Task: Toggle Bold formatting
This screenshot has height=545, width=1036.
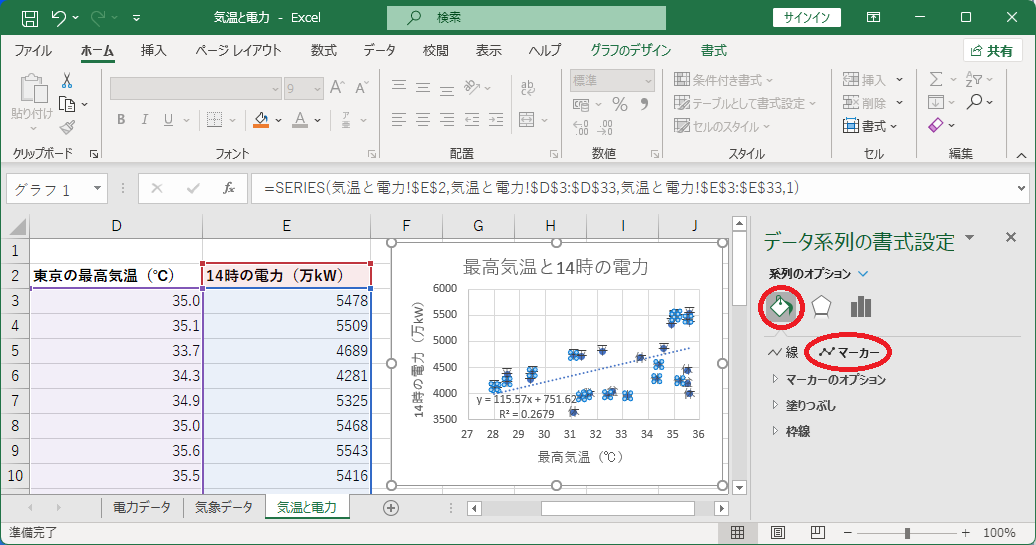Action: click(121, 120)
